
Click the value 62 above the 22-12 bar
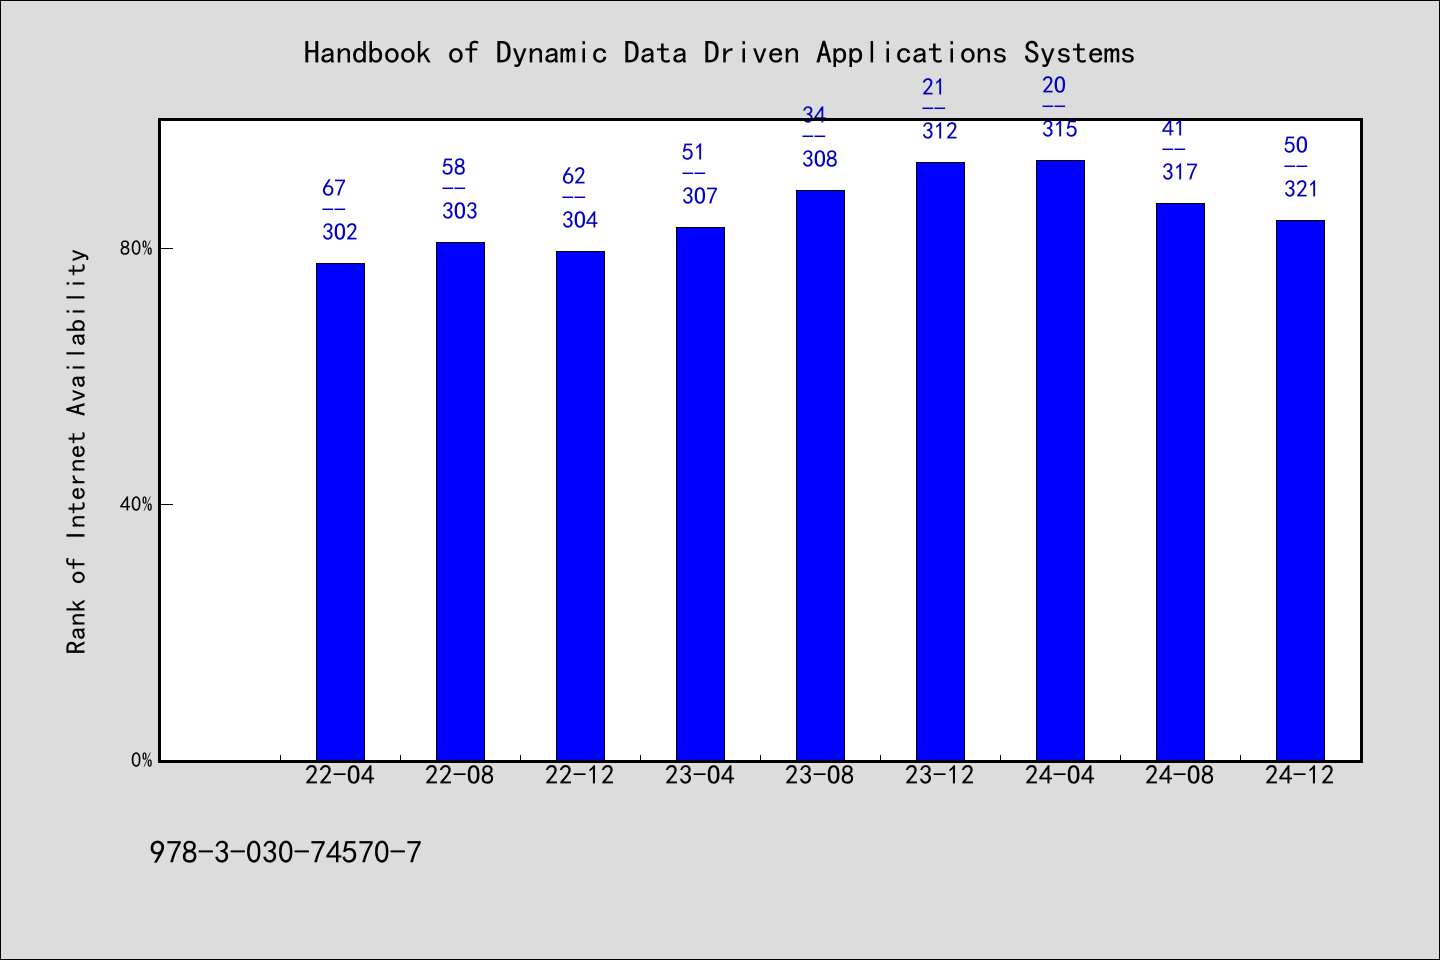tap(574, 176)
